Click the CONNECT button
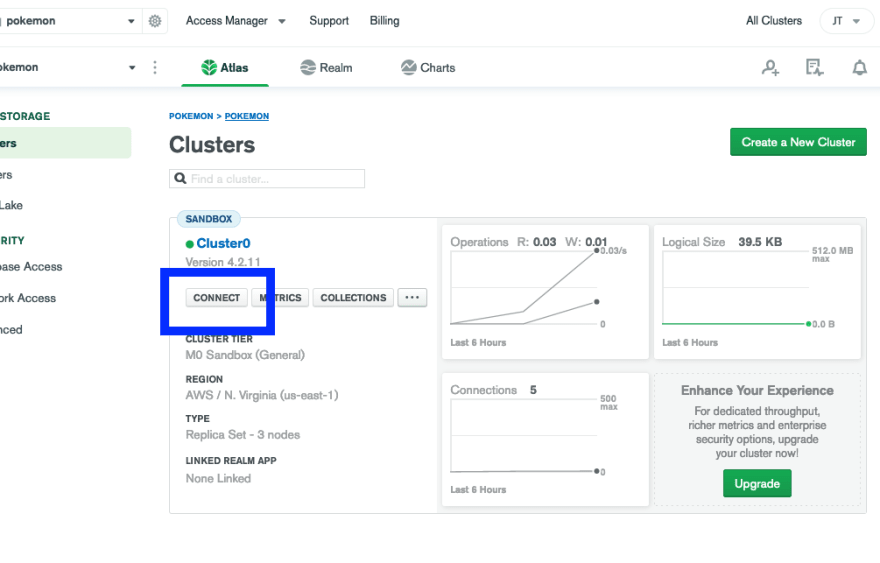The image size is (880, 563). point(217,297)
